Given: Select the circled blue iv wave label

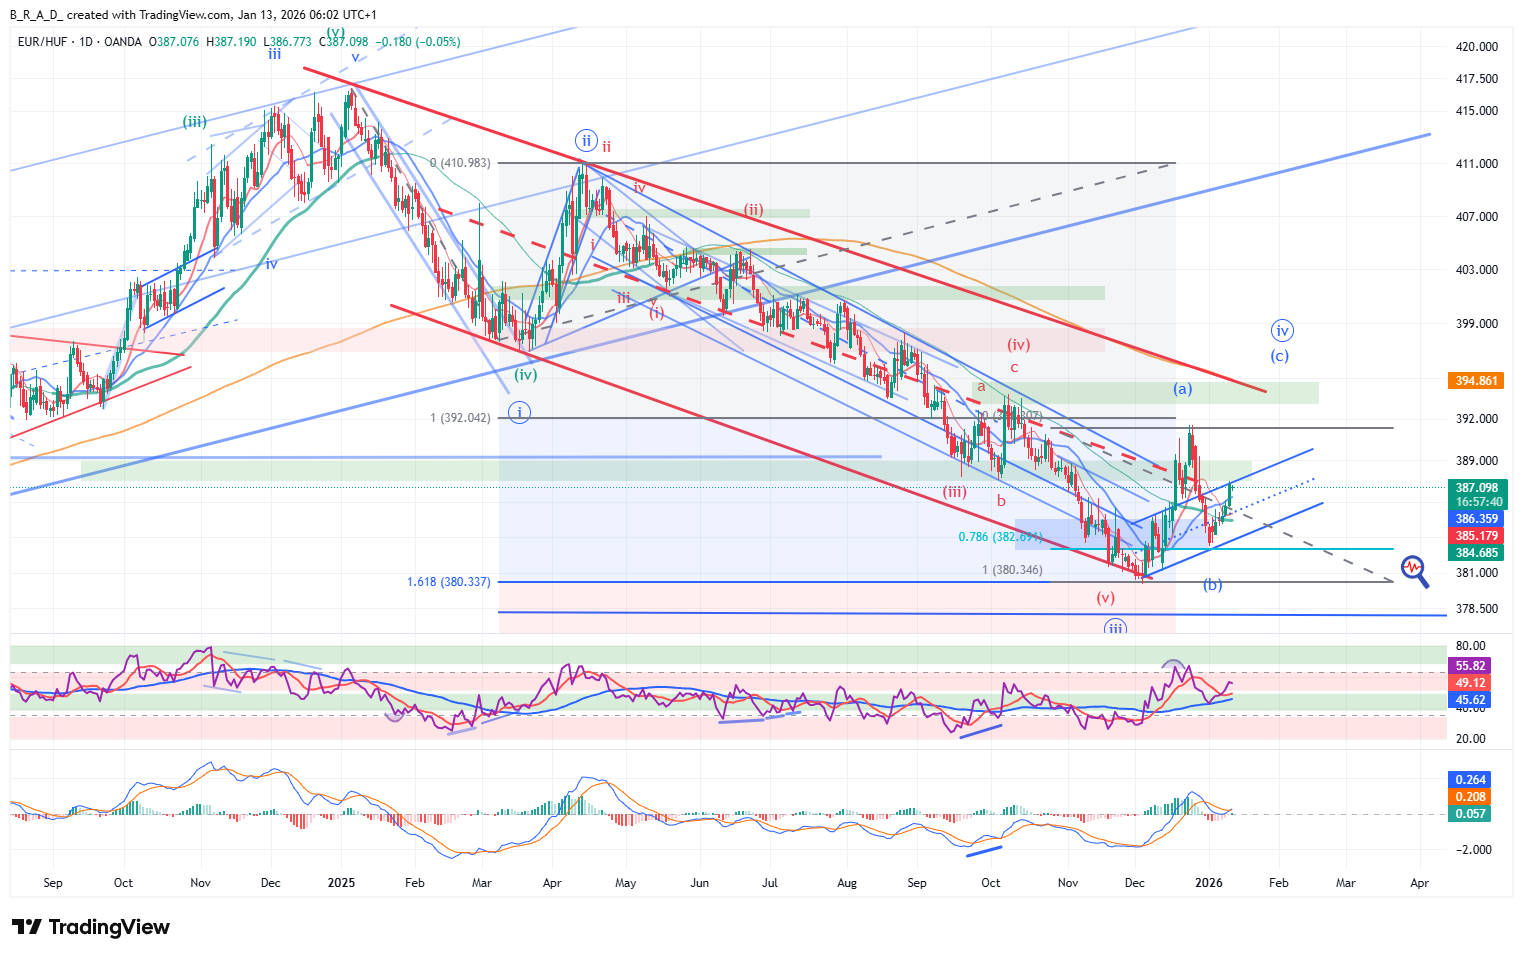Looking at the screenshot, I should [x=1281, y=330].
